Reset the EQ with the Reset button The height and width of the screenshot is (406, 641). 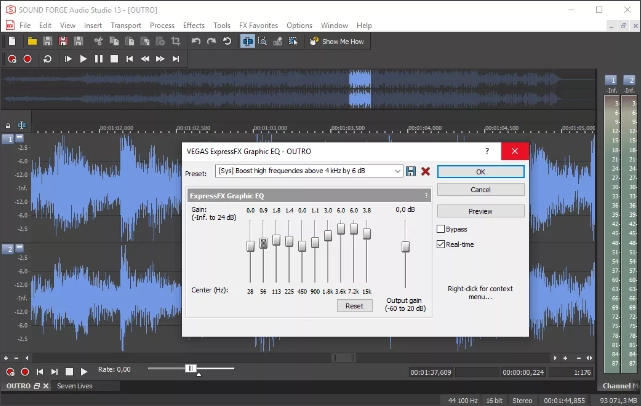click(353, 306)
